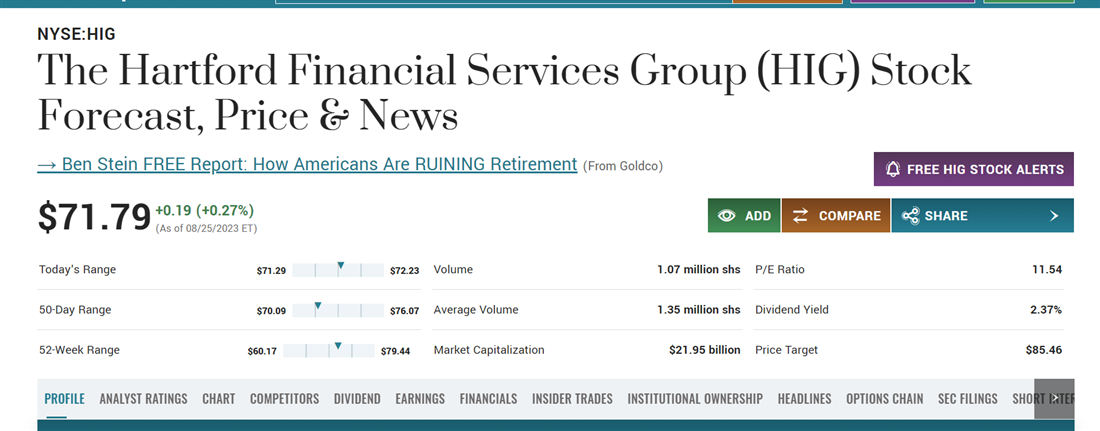Image resolution: width=1100 pixels, height=431 pixels.
Task: View the Financials tab
Action: (x=488, y=398)
